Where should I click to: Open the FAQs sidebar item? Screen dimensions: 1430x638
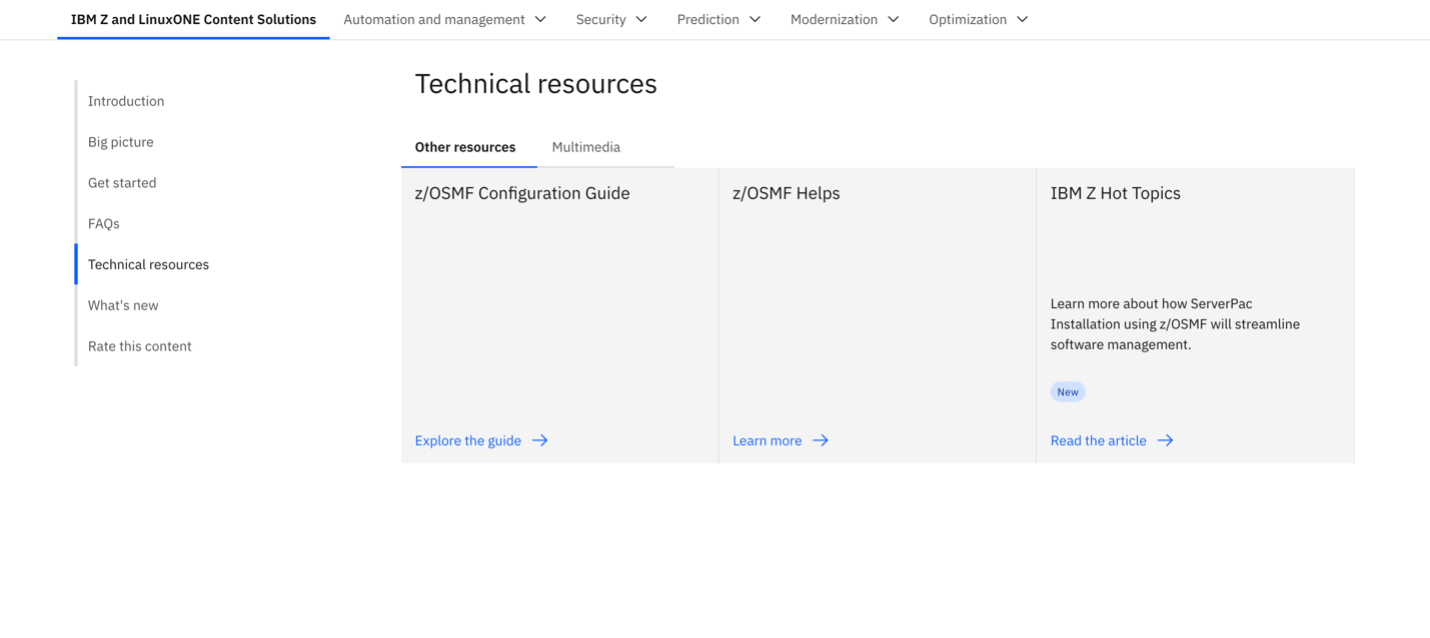coord(104,224)
